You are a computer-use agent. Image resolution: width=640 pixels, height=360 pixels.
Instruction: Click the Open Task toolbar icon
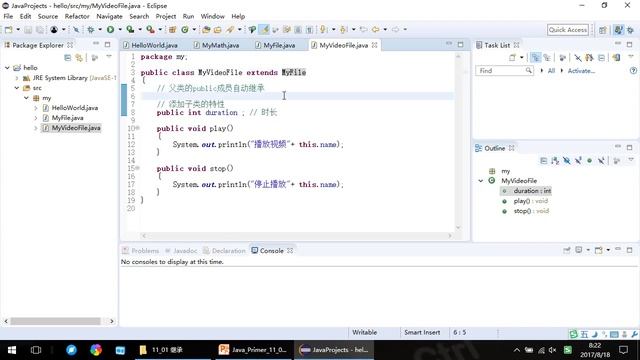pos(218,29)
